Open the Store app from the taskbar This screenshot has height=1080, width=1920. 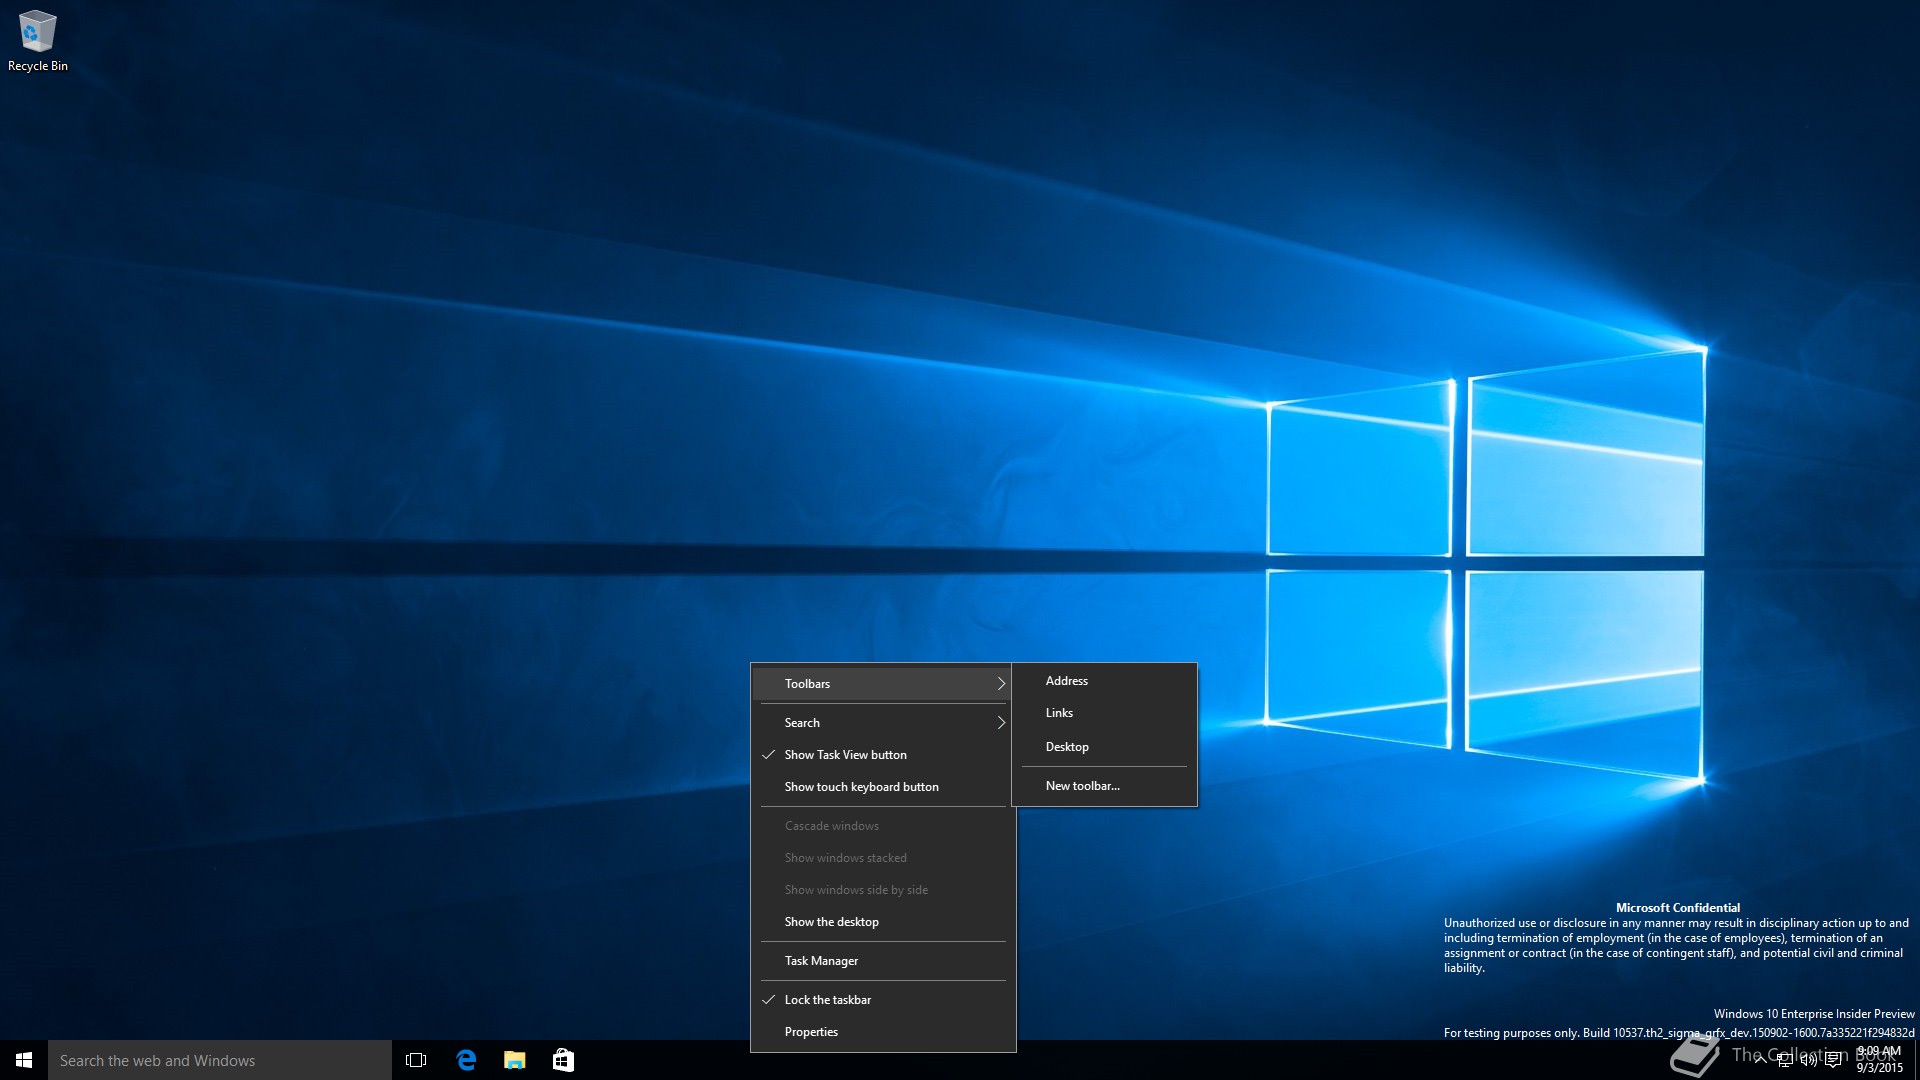pyautogui.click(x=563, y=1060)
